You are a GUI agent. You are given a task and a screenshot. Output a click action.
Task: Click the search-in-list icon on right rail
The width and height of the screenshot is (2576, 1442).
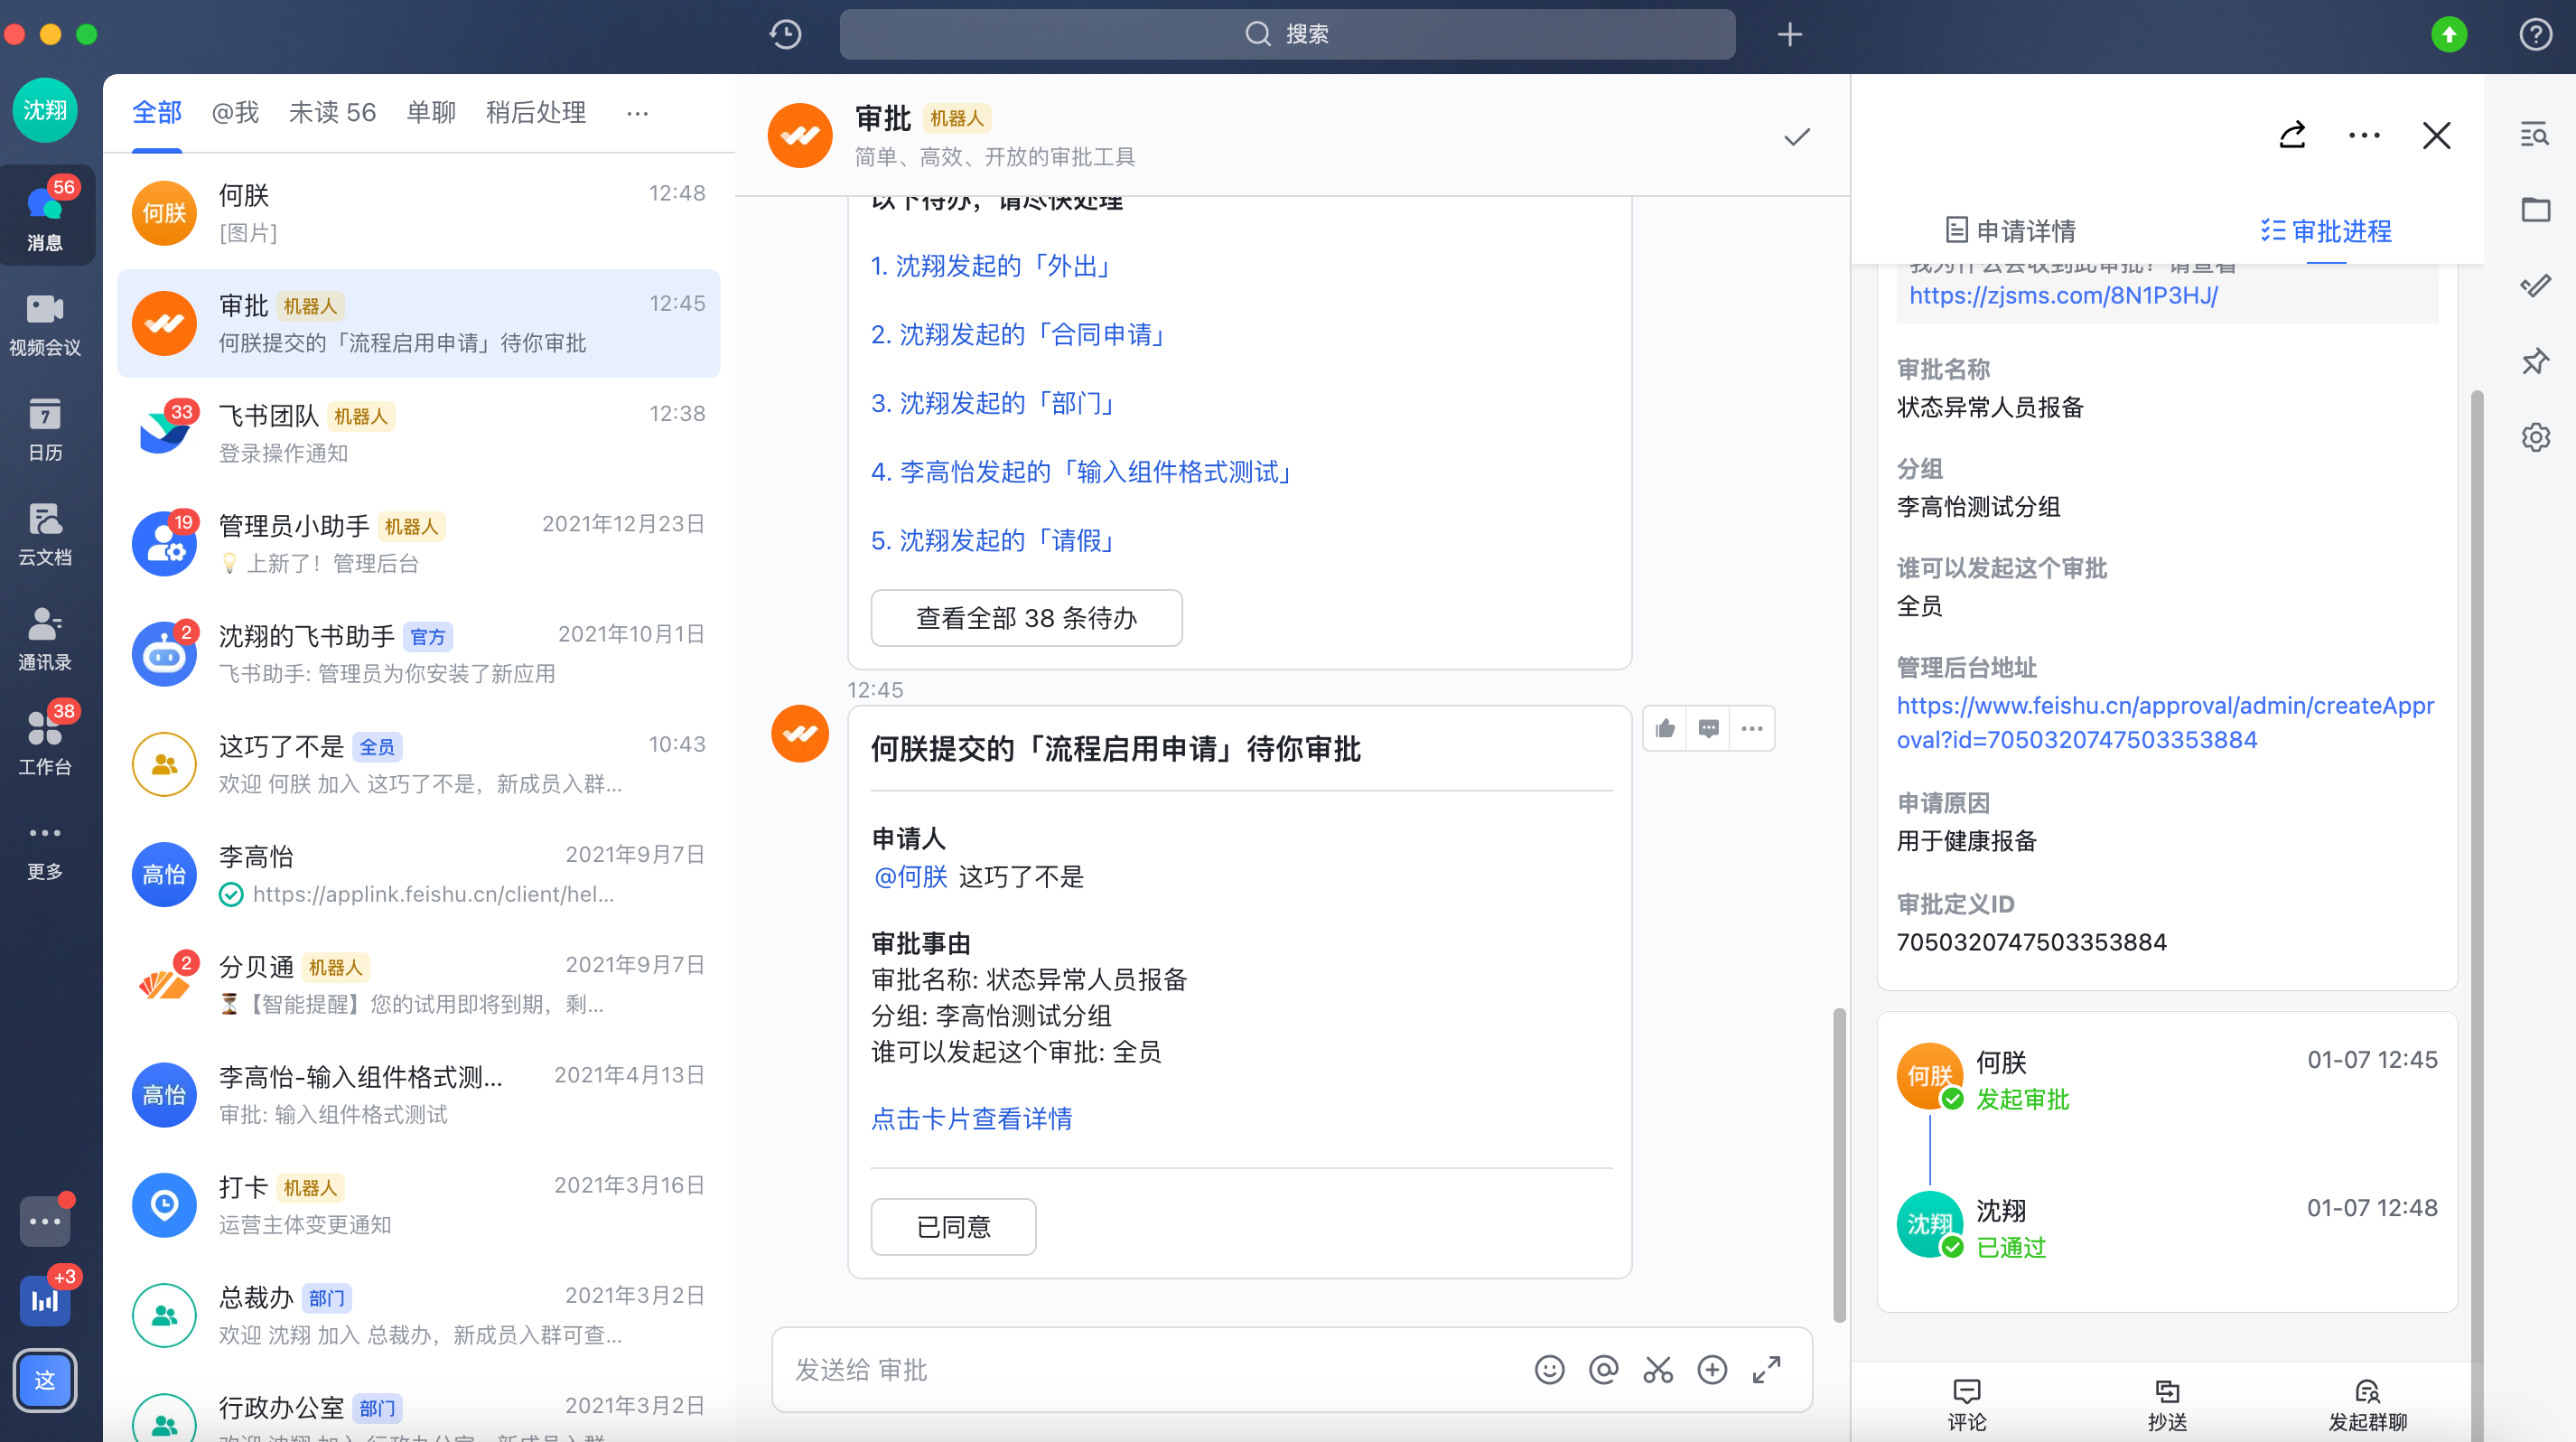[x=2534, y=134]
